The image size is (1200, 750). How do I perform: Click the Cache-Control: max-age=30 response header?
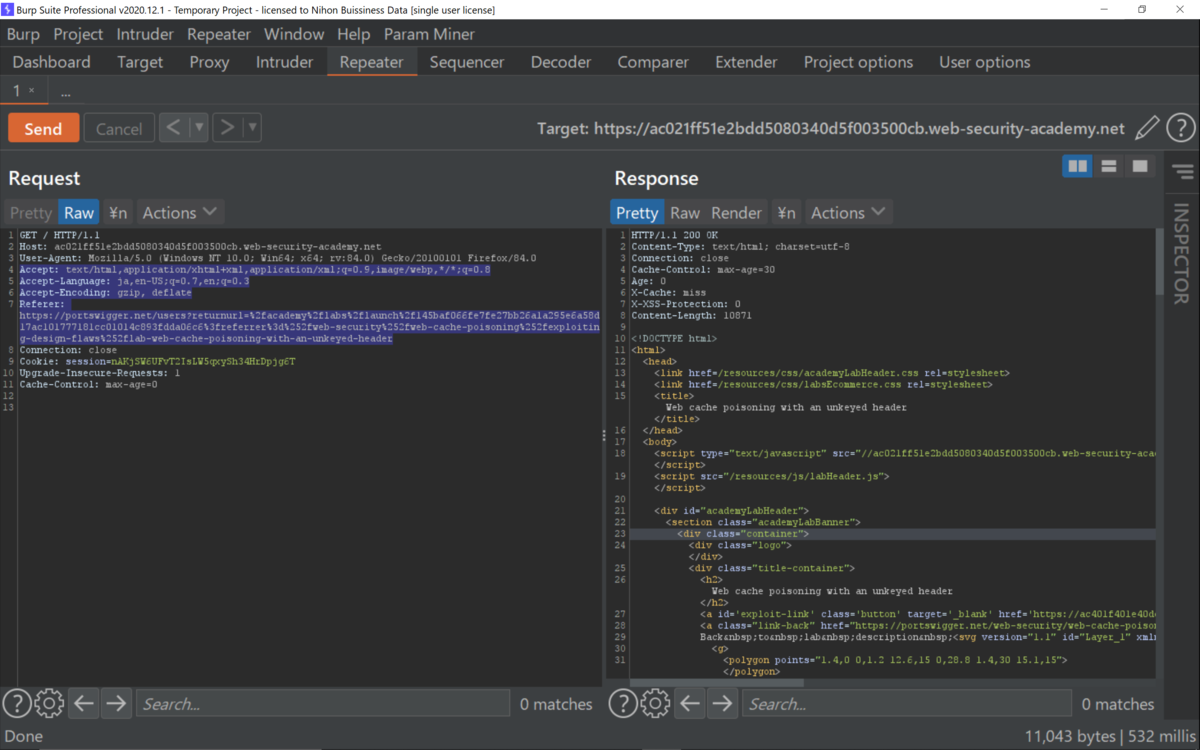(x=703, y=269)
